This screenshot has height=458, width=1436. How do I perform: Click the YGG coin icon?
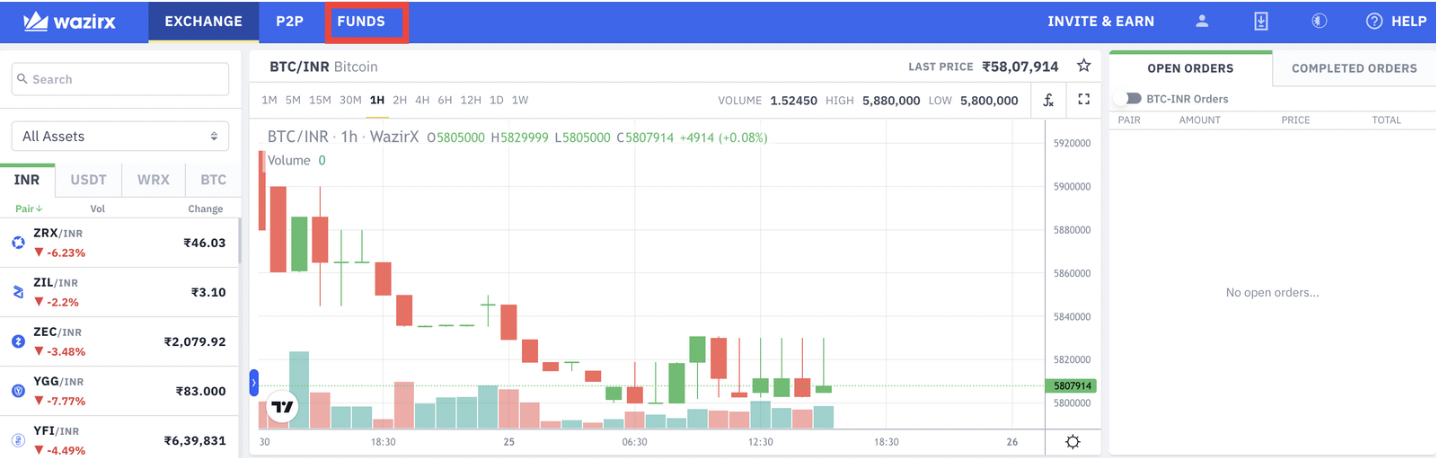coord(18,391)
